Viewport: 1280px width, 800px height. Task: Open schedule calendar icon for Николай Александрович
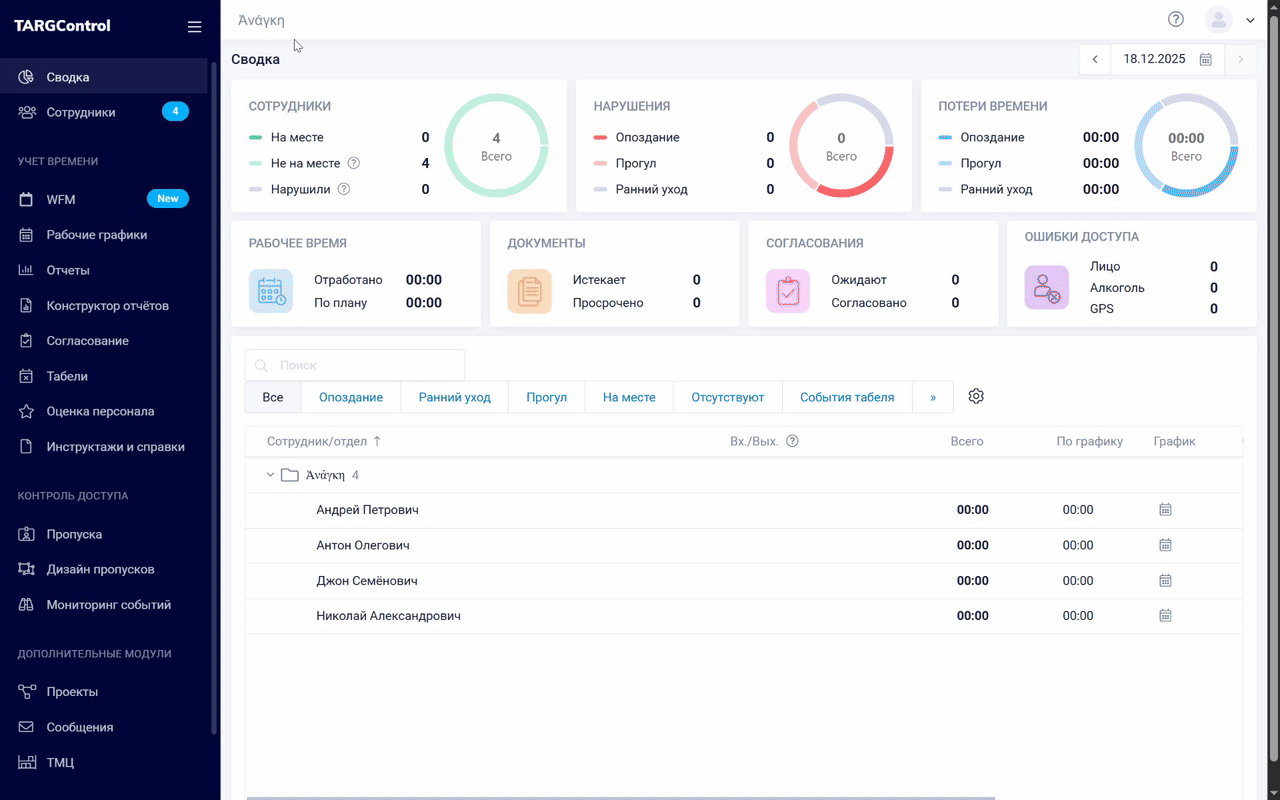click(x=1165, y=616)
